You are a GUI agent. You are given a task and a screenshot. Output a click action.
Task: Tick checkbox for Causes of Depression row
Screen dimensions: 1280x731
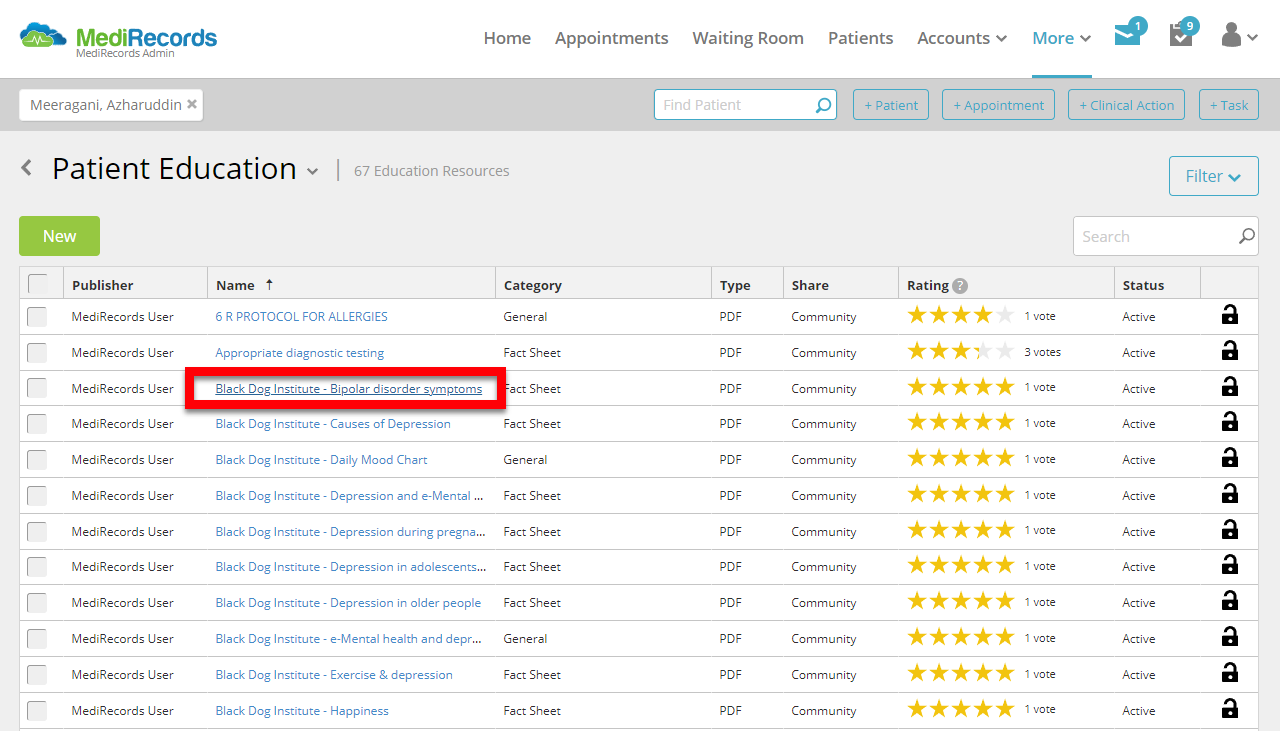tap(37, 424)
